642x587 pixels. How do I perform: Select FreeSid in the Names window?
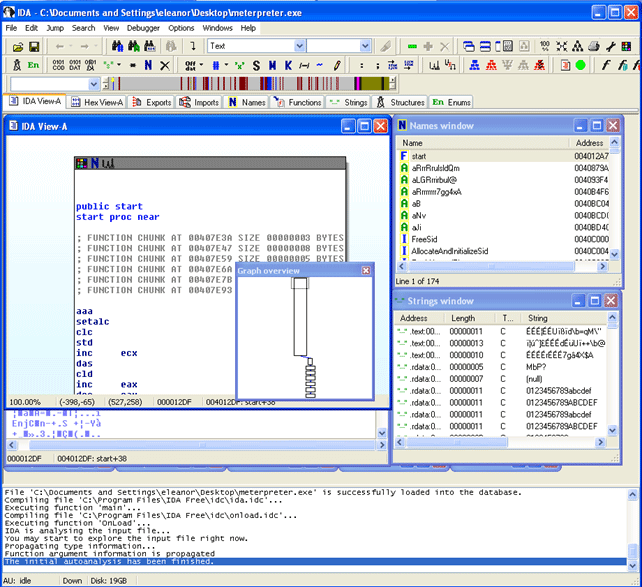(x=424, y=239)
